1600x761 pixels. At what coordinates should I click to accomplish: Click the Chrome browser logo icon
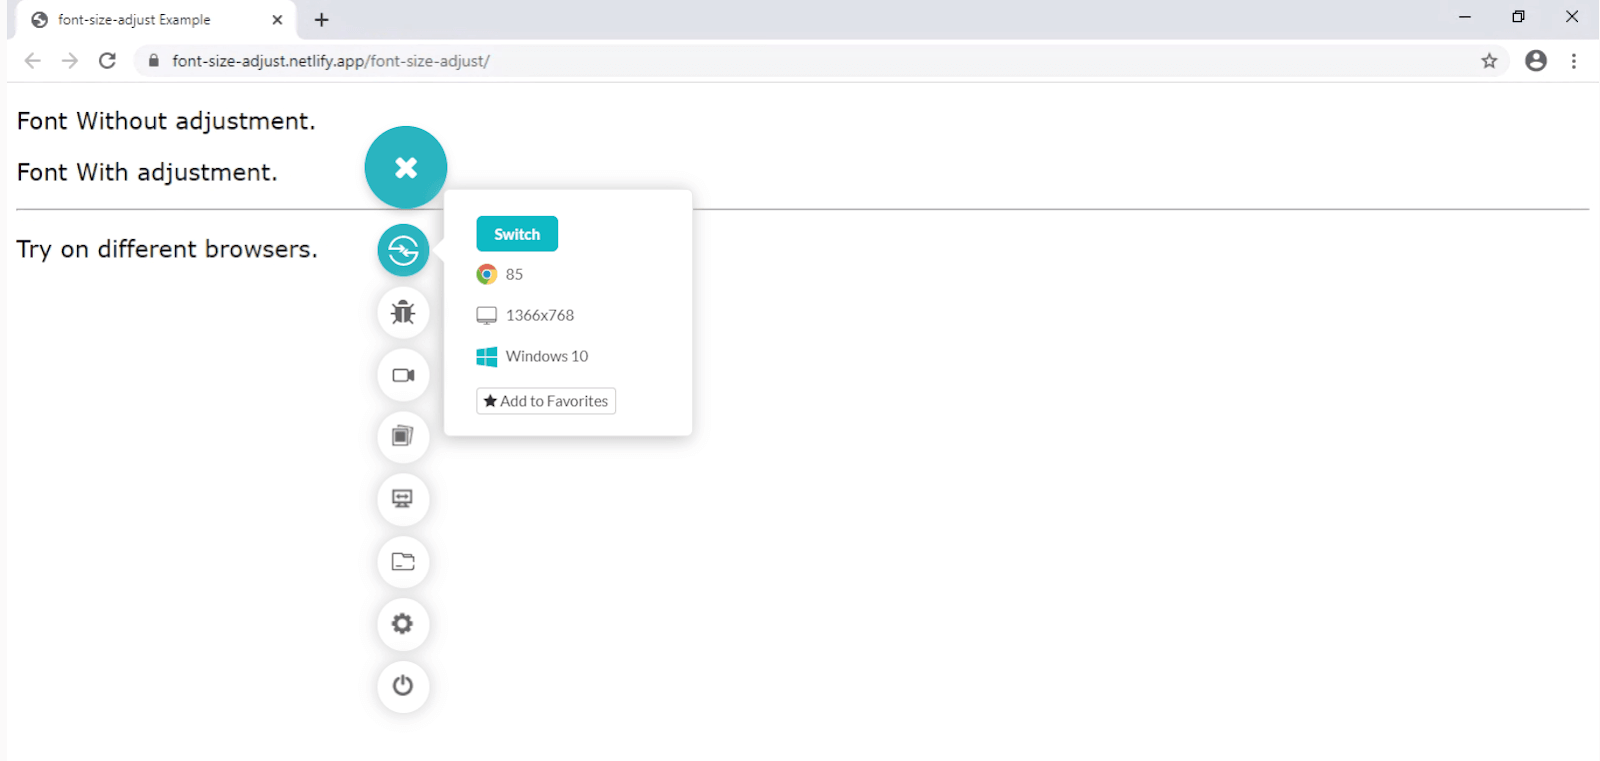tap(487, 274)
